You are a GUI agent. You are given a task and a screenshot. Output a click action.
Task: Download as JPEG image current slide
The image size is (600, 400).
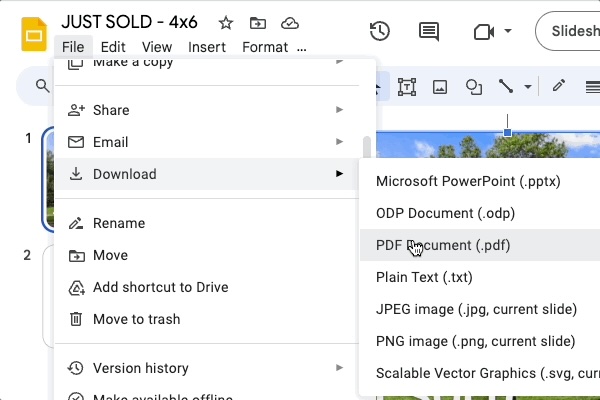480,309
